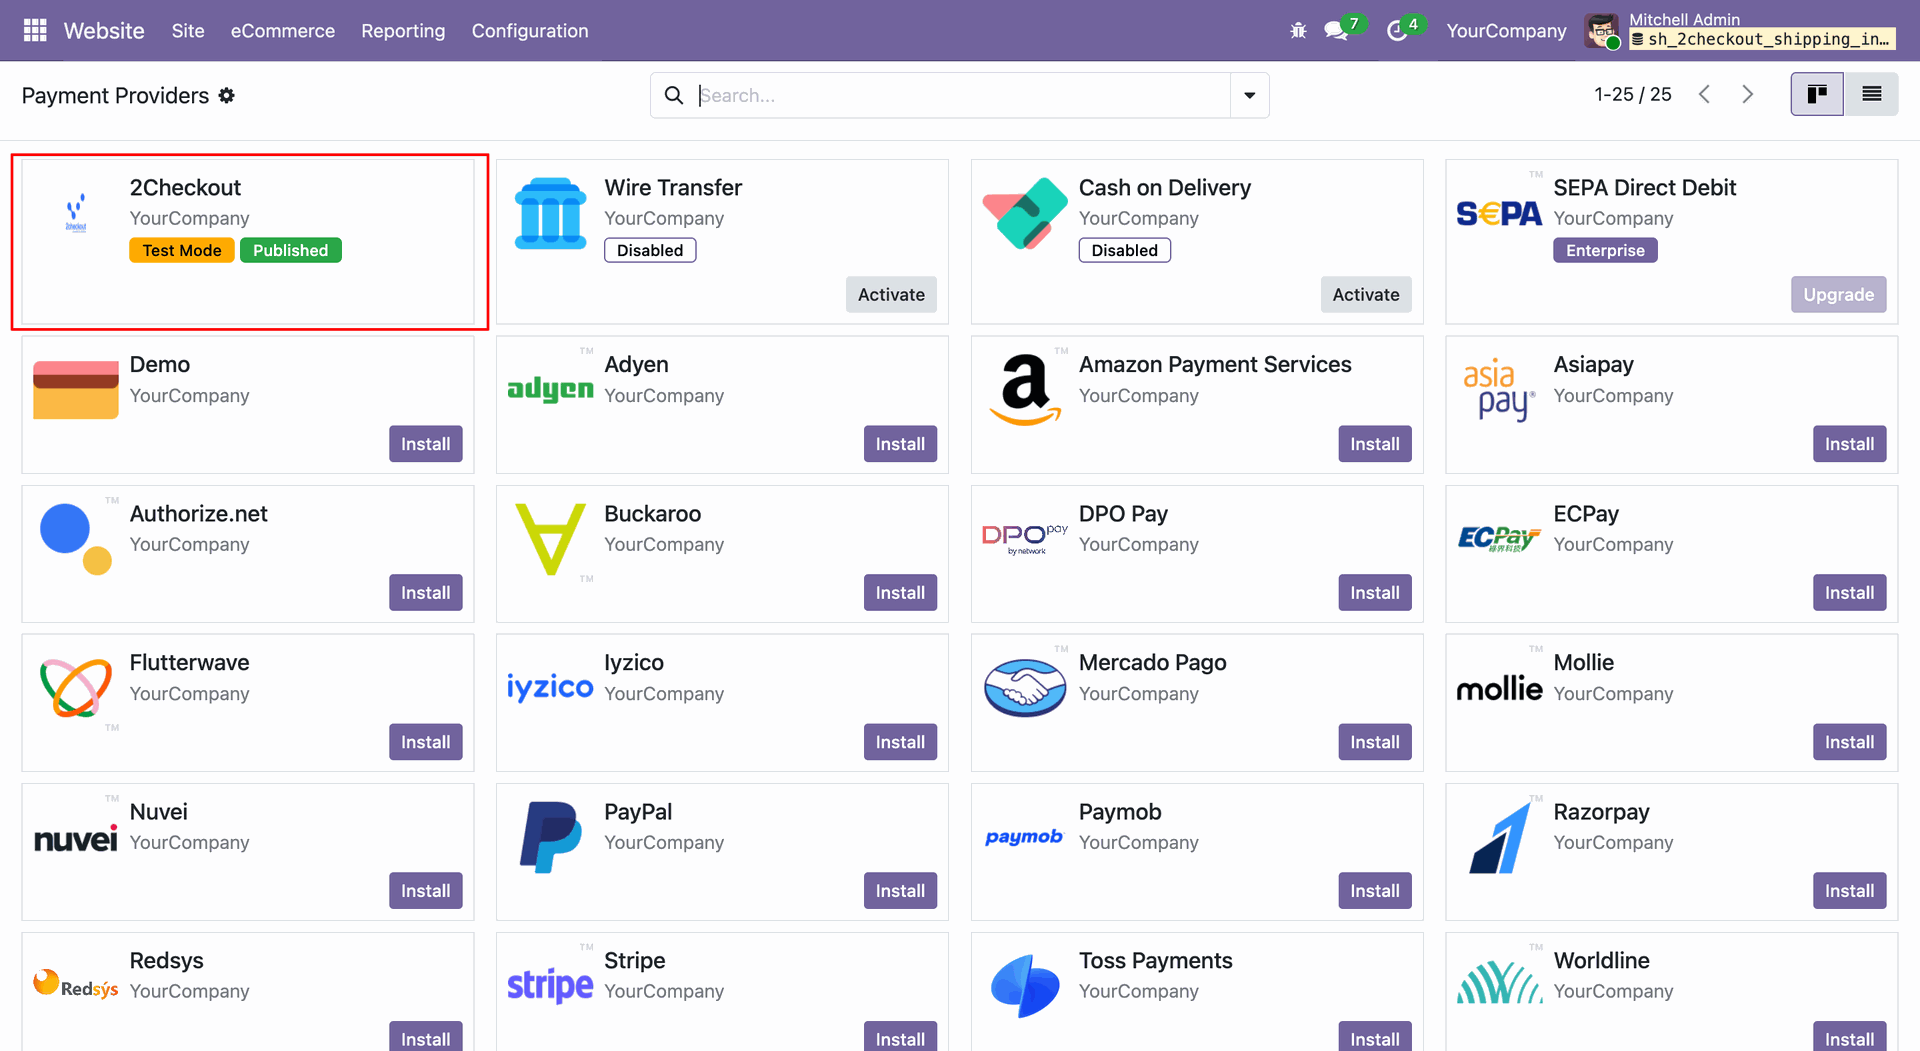Activate the Wire Transfer provider
The width and height of the screenshot is (1920, 1051).
[891, 294]
